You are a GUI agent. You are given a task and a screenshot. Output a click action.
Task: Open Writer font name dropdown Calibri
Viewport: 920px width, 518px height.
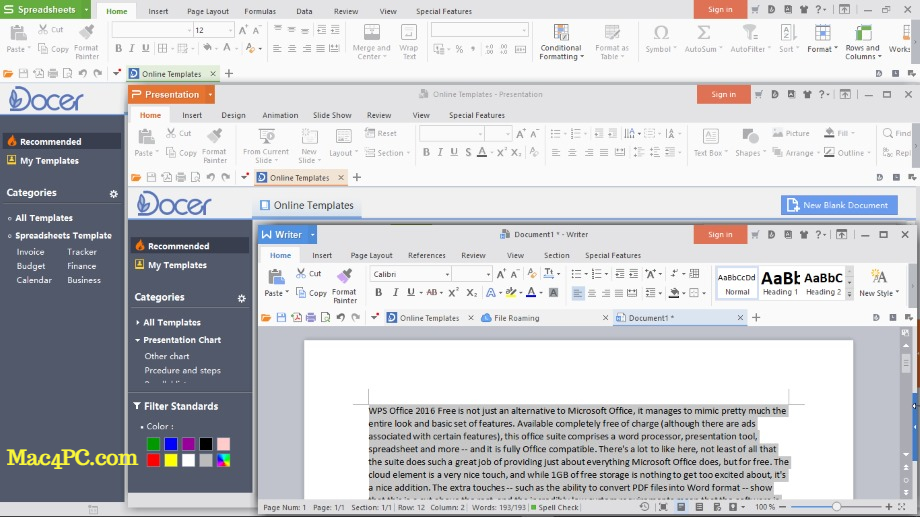pyautogui.click(x=447, y=274)
